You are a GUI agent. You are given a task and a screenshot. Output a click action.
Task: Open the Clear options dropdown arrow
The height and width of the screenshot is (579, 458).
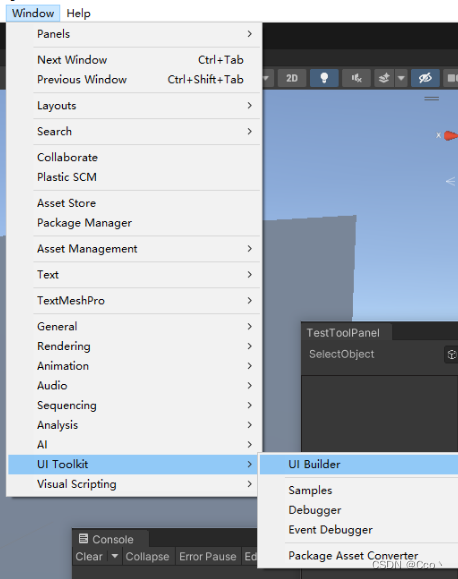(x=115, y=556)
